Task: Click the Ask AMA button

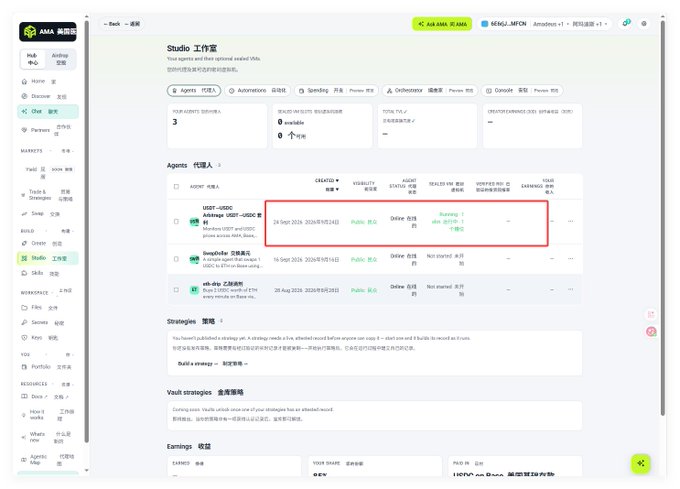Action: click(x=442, y=24)
